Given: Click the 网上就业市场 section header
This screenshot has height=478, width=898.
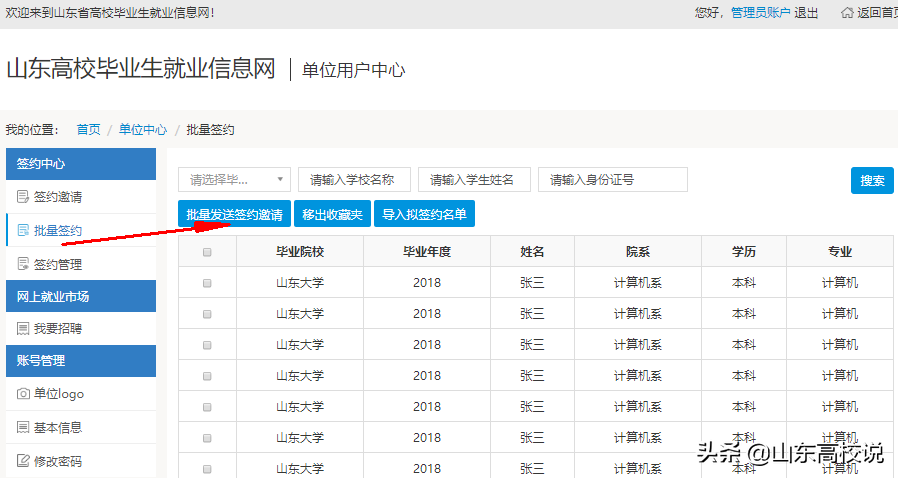Looking at the screenshot, I should point(81,296).
